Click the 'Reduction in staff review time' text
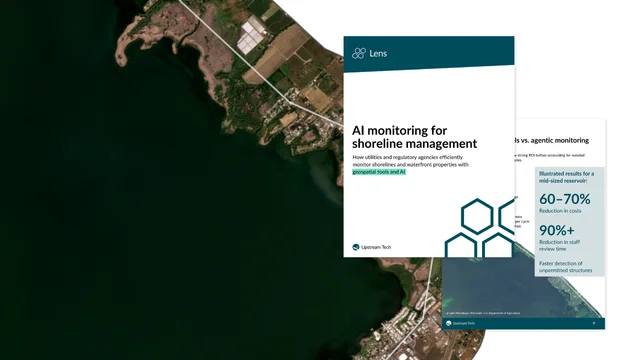 point(559,245)
